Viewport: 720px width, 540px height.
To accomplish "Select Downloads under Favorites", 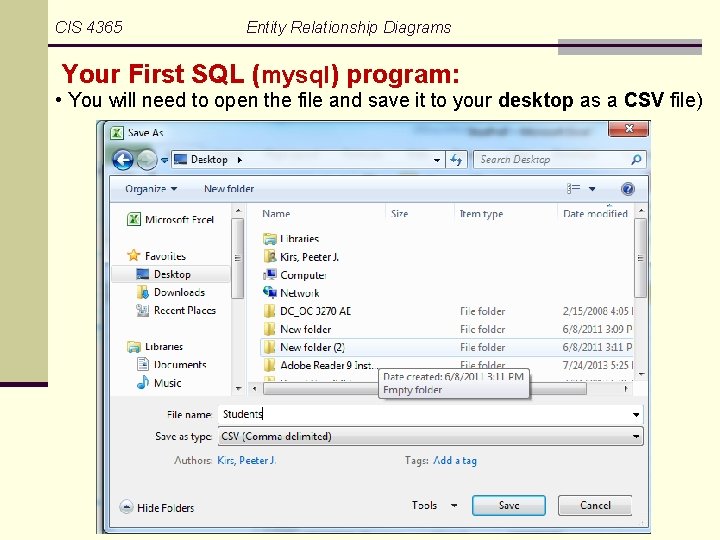I will pos(171,292).
